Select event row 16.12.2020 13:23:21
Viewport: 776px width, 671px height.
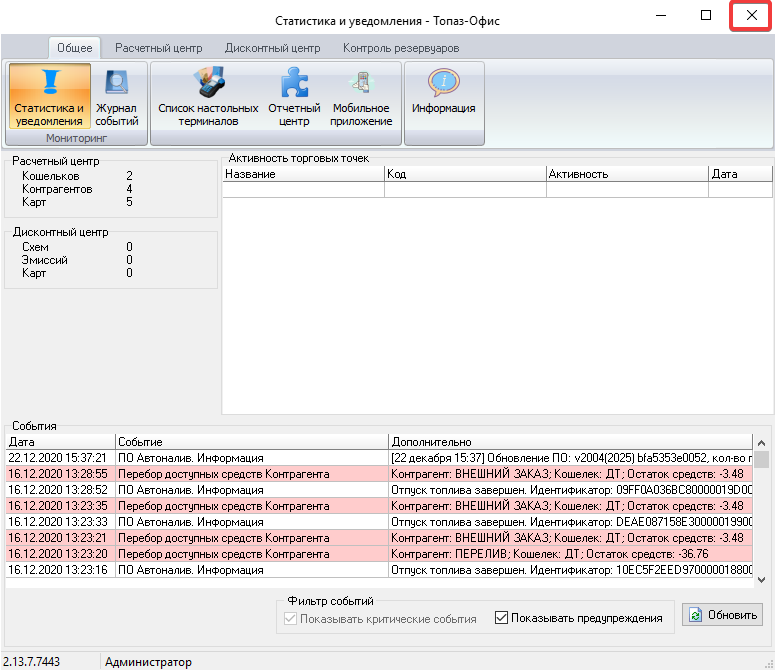[380, 538]
